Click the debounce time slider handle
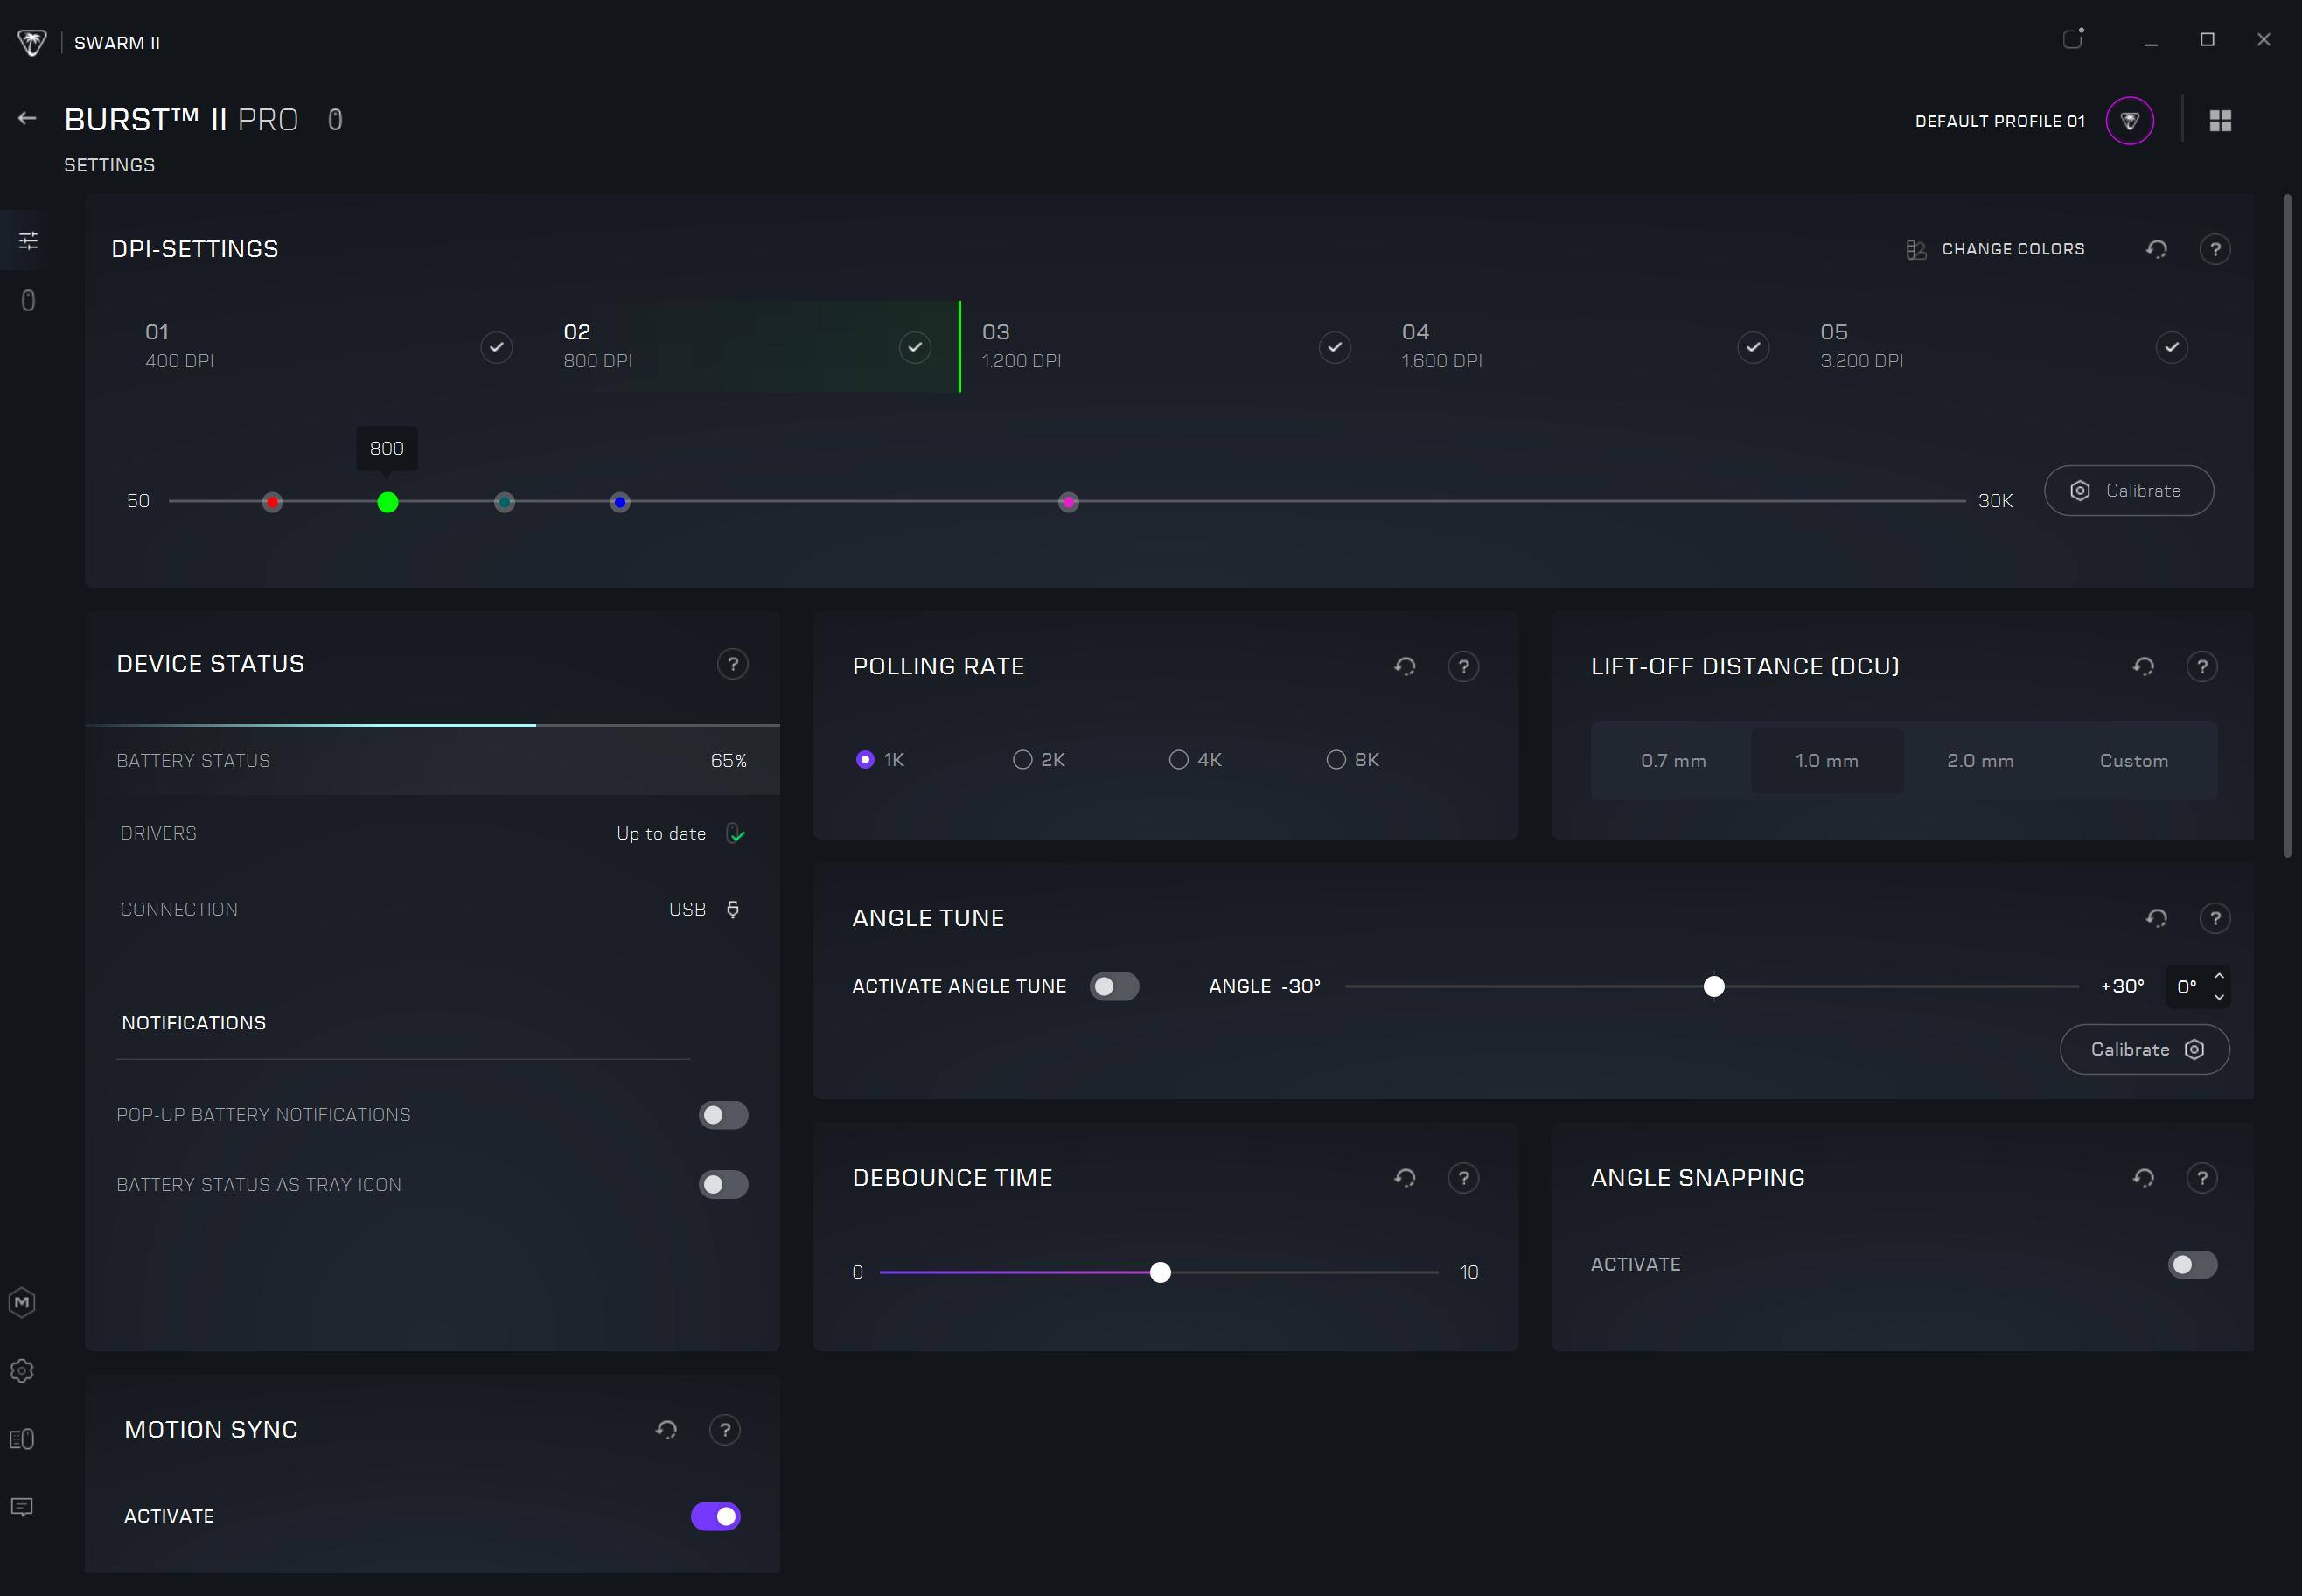This screenshot has width=2302, height=1596. (1160, 1272)
